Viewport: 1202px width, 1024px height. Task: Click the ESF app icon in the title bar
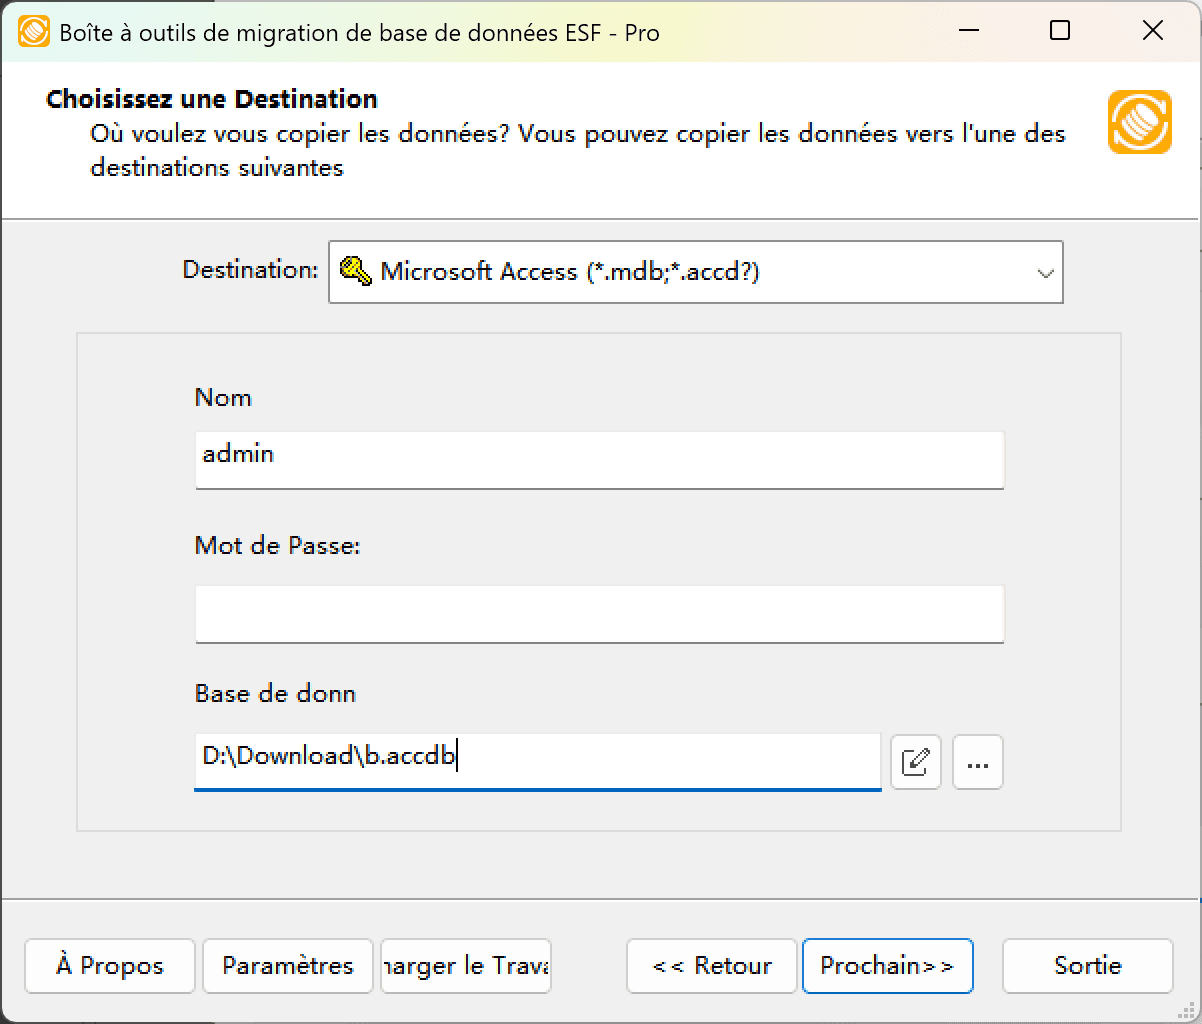point(32,31)
